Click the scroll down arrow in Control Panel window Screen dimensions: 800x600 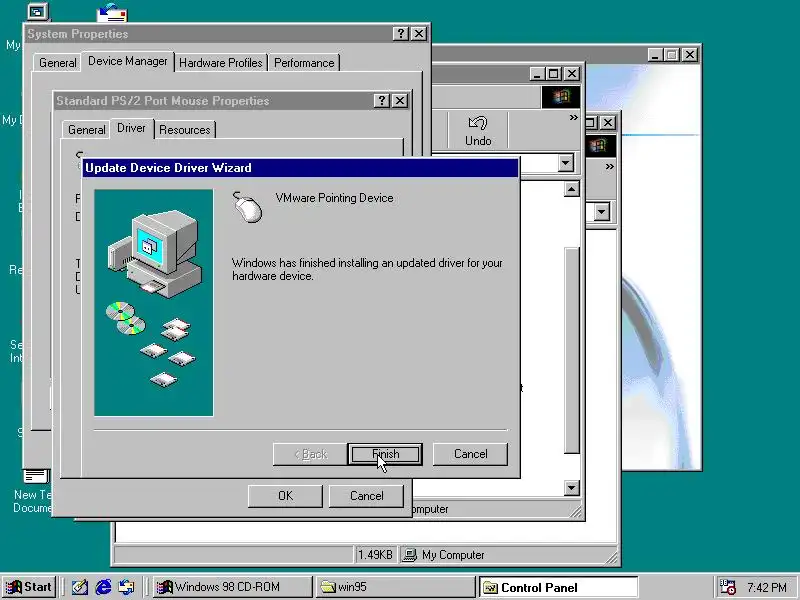point(571,488)
